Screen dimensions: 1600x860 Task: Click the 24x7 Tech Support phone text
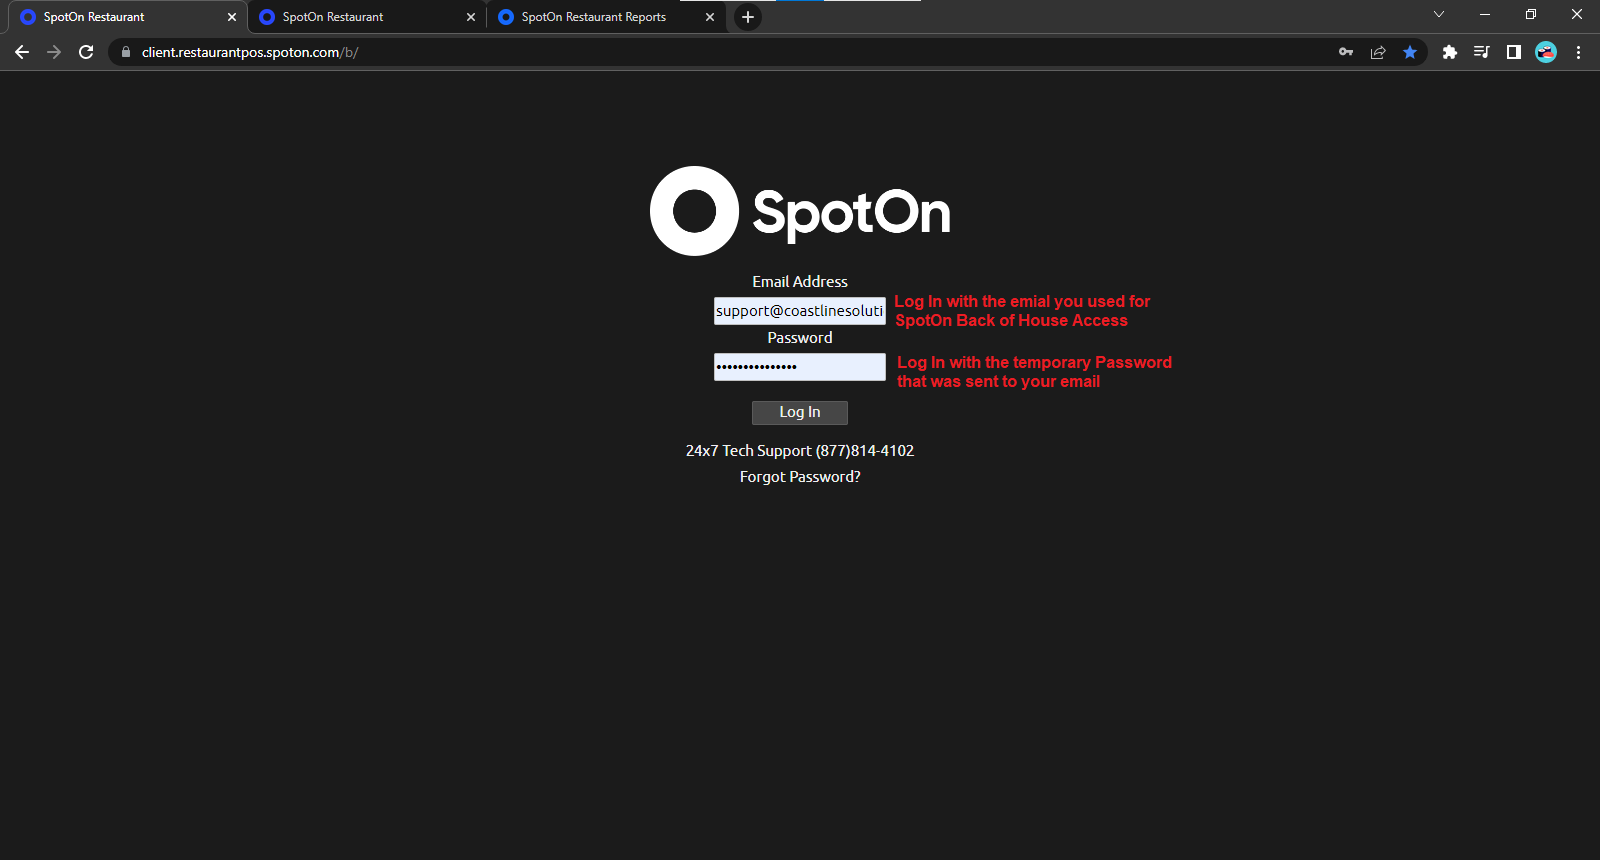tap(800, 451)
